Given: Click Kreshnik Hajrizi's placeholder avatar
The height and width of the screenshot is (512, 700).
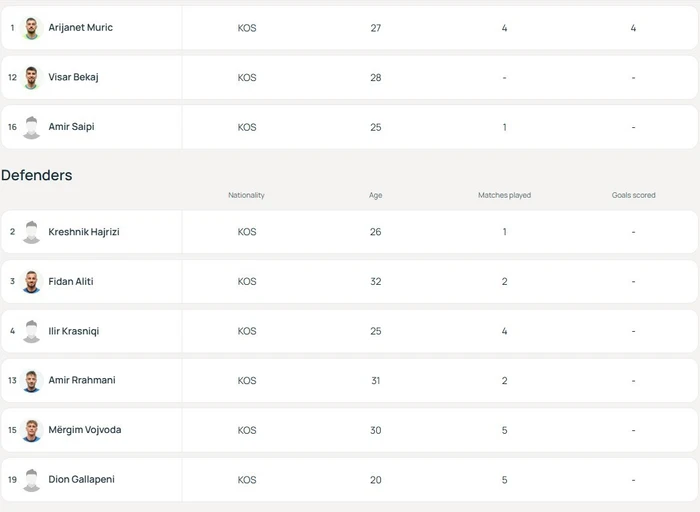Looking at the screenshot, I should coord(32,232).
